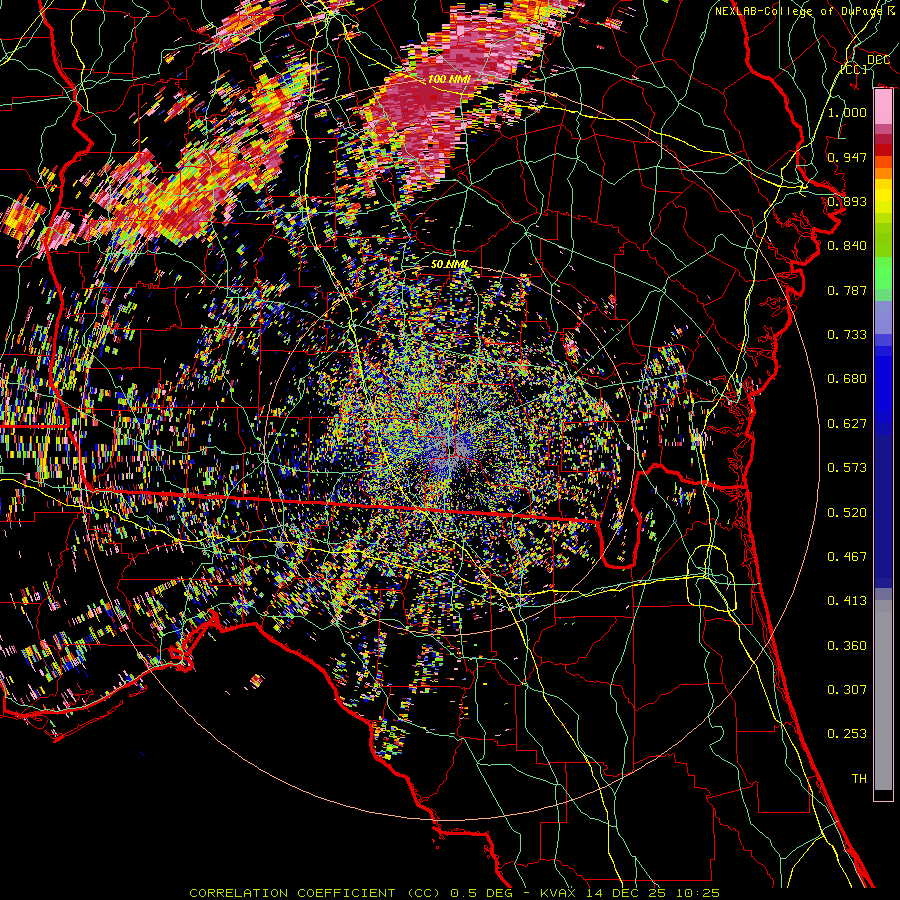Click the 0.680 legend value
Viewport: 900px width, 900px height.
[847, 379]
